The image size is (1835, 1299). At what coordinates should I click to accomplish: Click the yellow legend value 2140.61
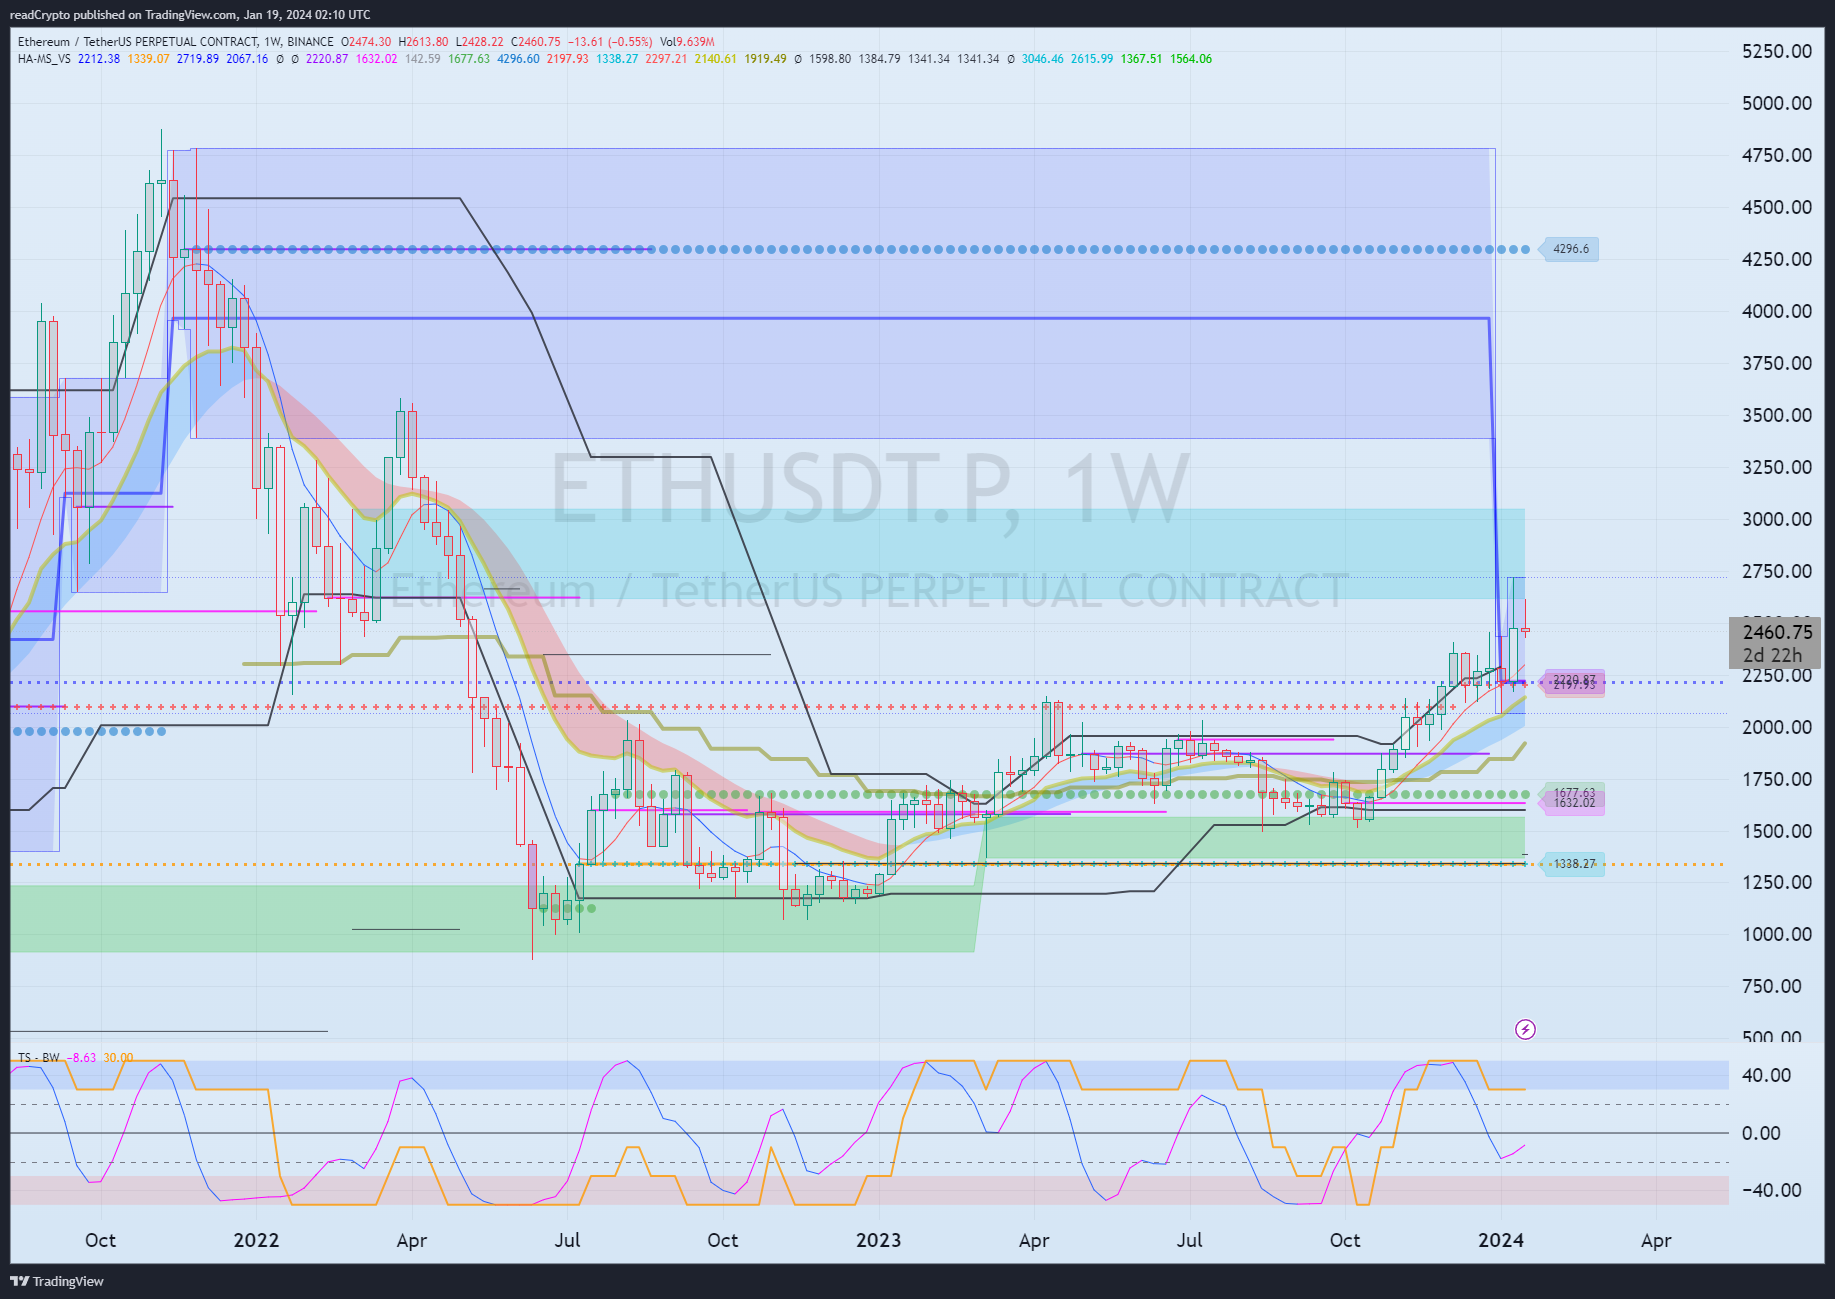pos(715,59)
